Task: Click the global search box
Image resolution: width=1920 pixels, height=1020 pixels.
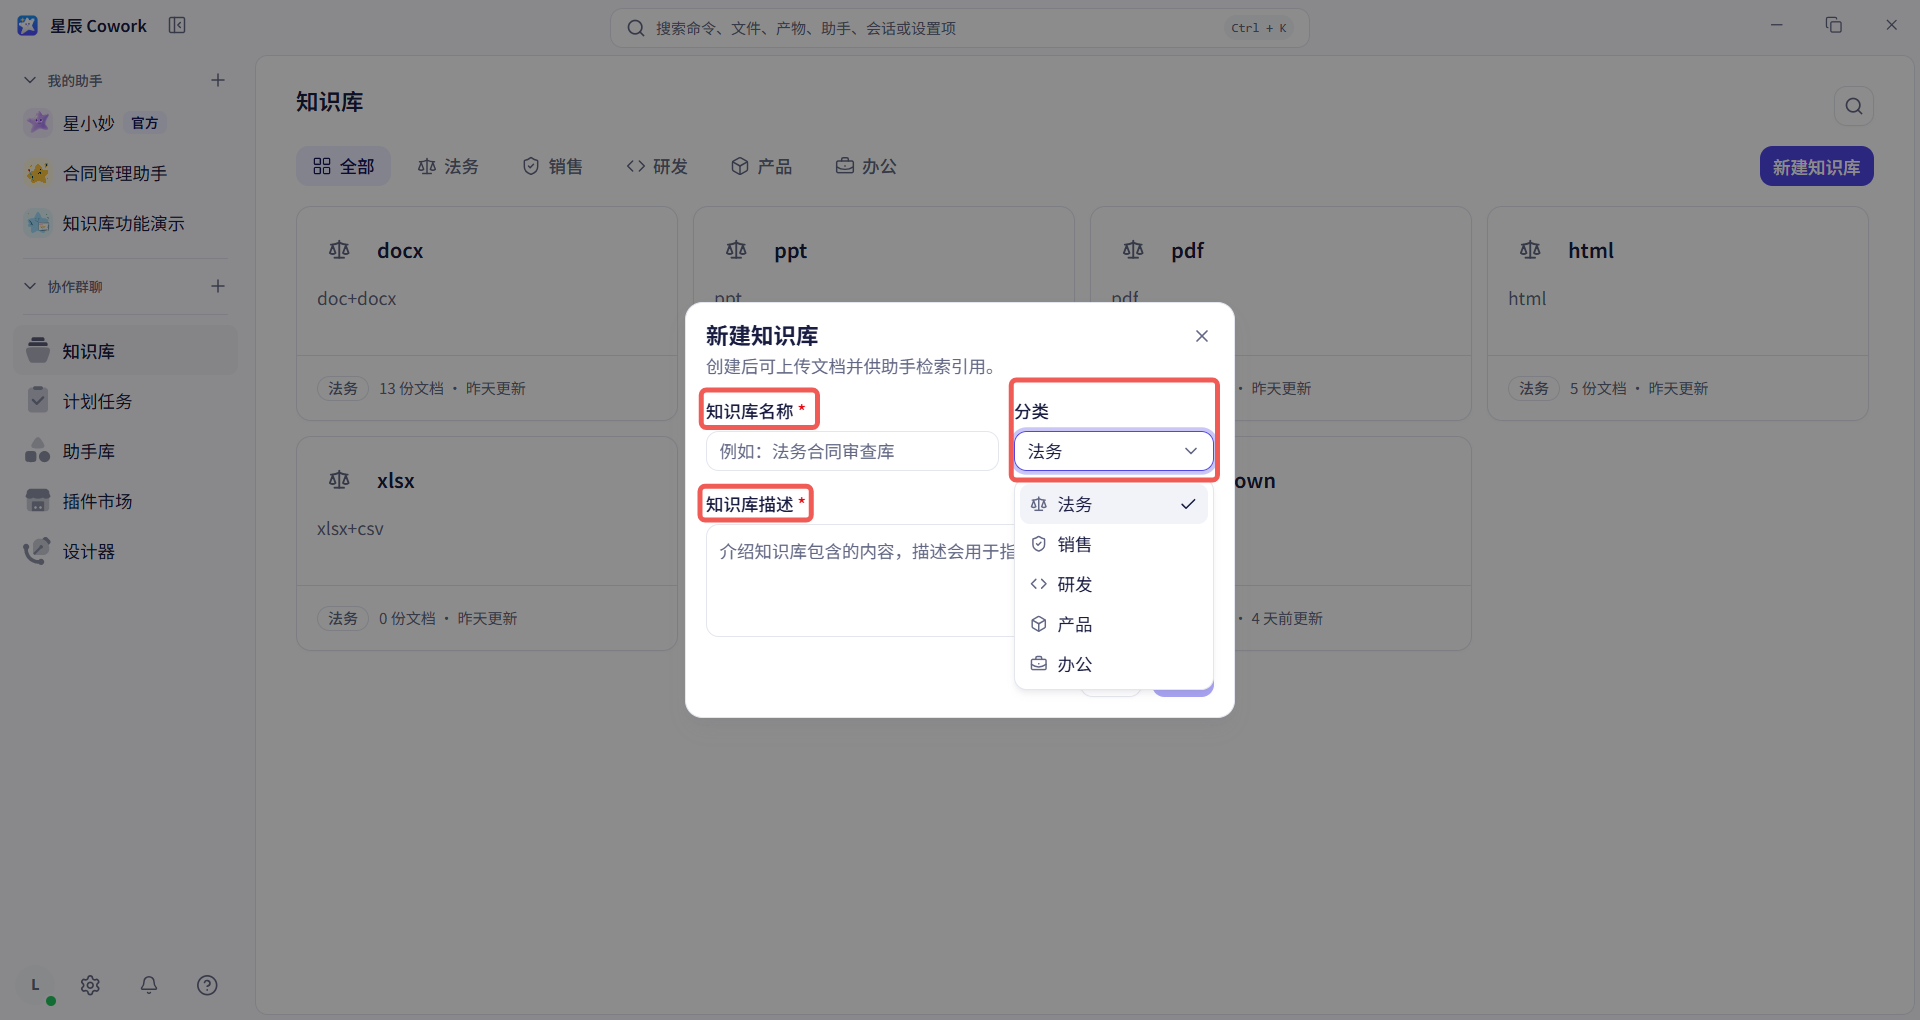Action: 959,28
